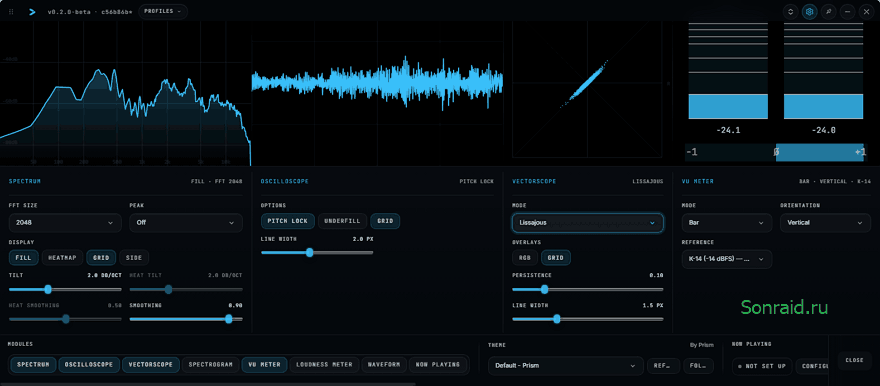Image resolution: width=880 pixels, height=386 pixels.
Task: Adjust the Heat Tilt slider
Action: [x=186, y=290]
